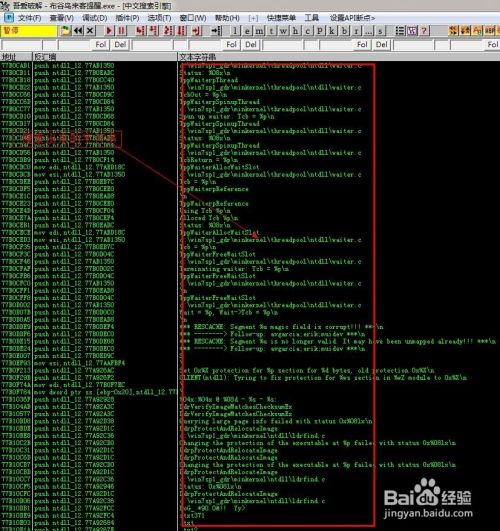Click the third Del button in the bar
The width and height of the screenshot is (500, 531).
382,45
